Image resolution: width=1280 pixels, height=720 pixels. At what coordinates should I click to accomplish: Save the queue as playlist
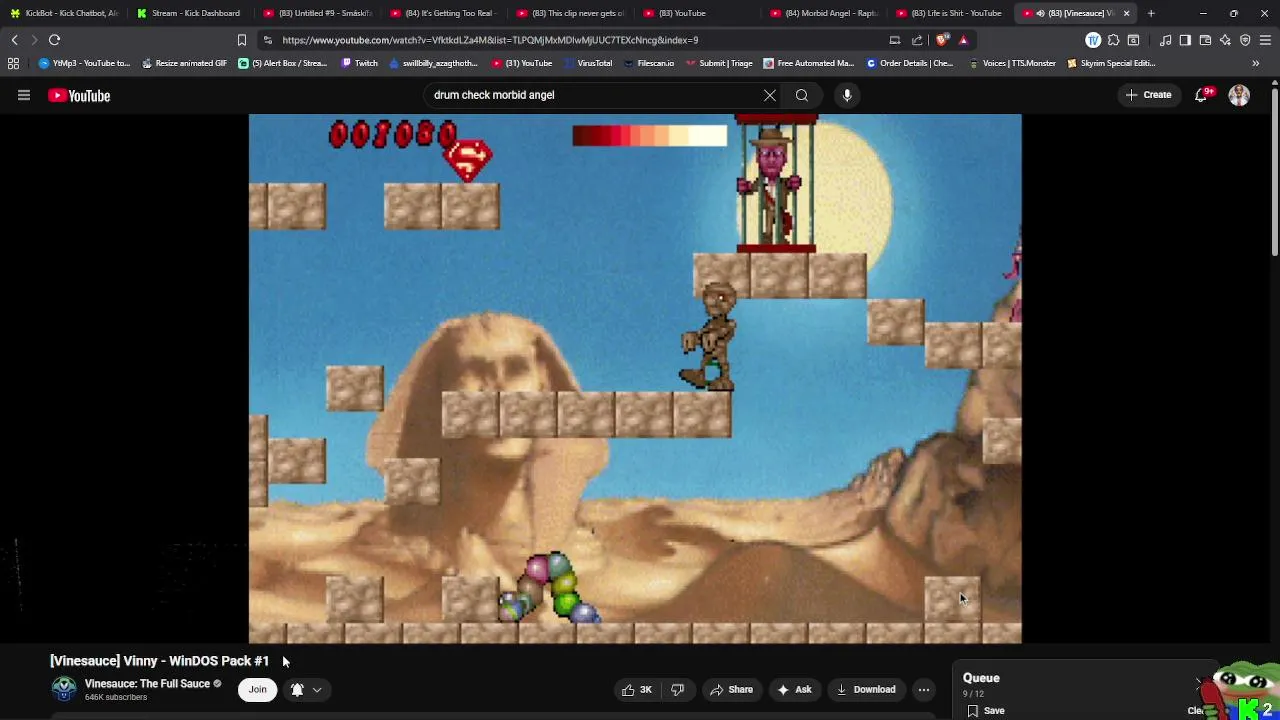click(x=985, y=711)
